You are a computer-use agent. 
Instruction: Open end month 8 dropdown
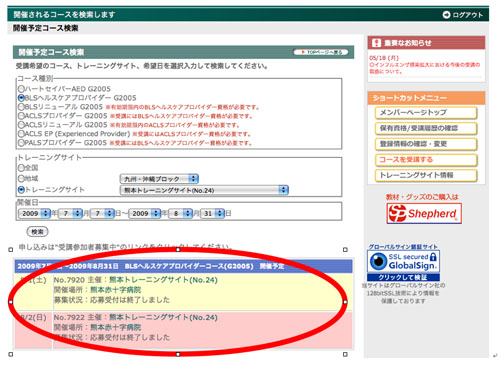coord(181,213)
